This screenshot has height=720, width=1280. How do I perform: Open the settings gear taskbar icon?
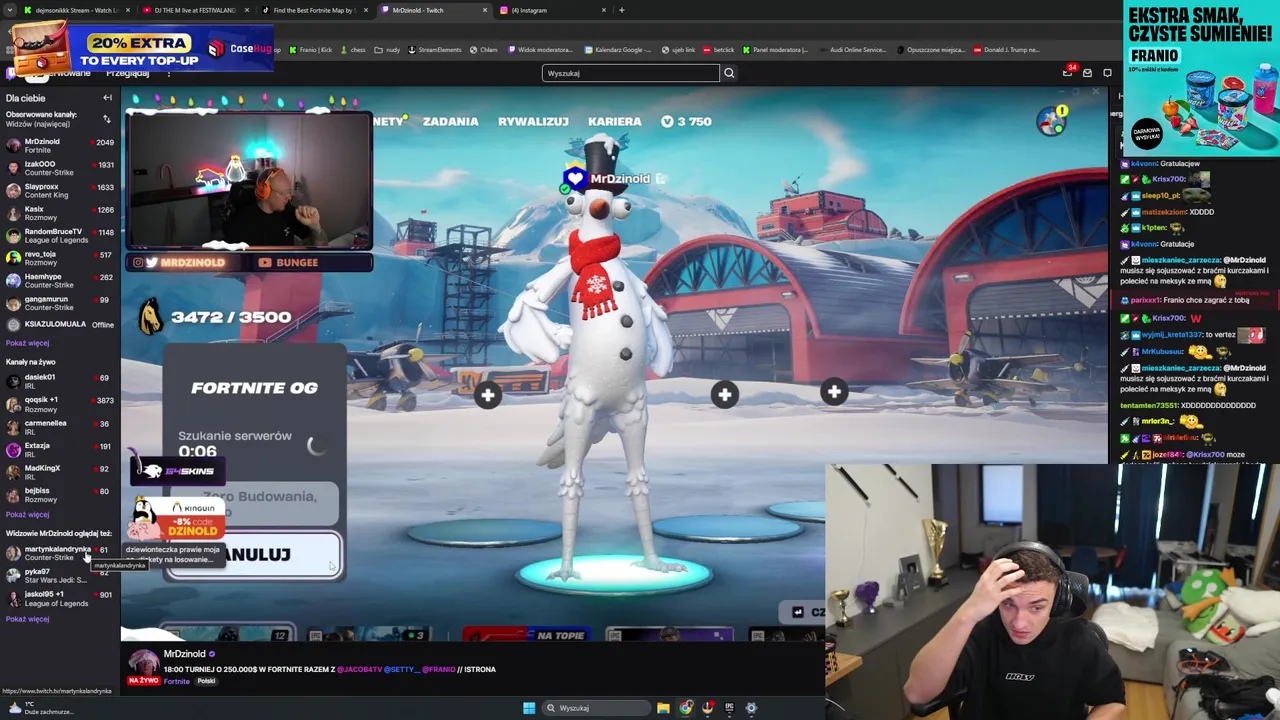751,708
